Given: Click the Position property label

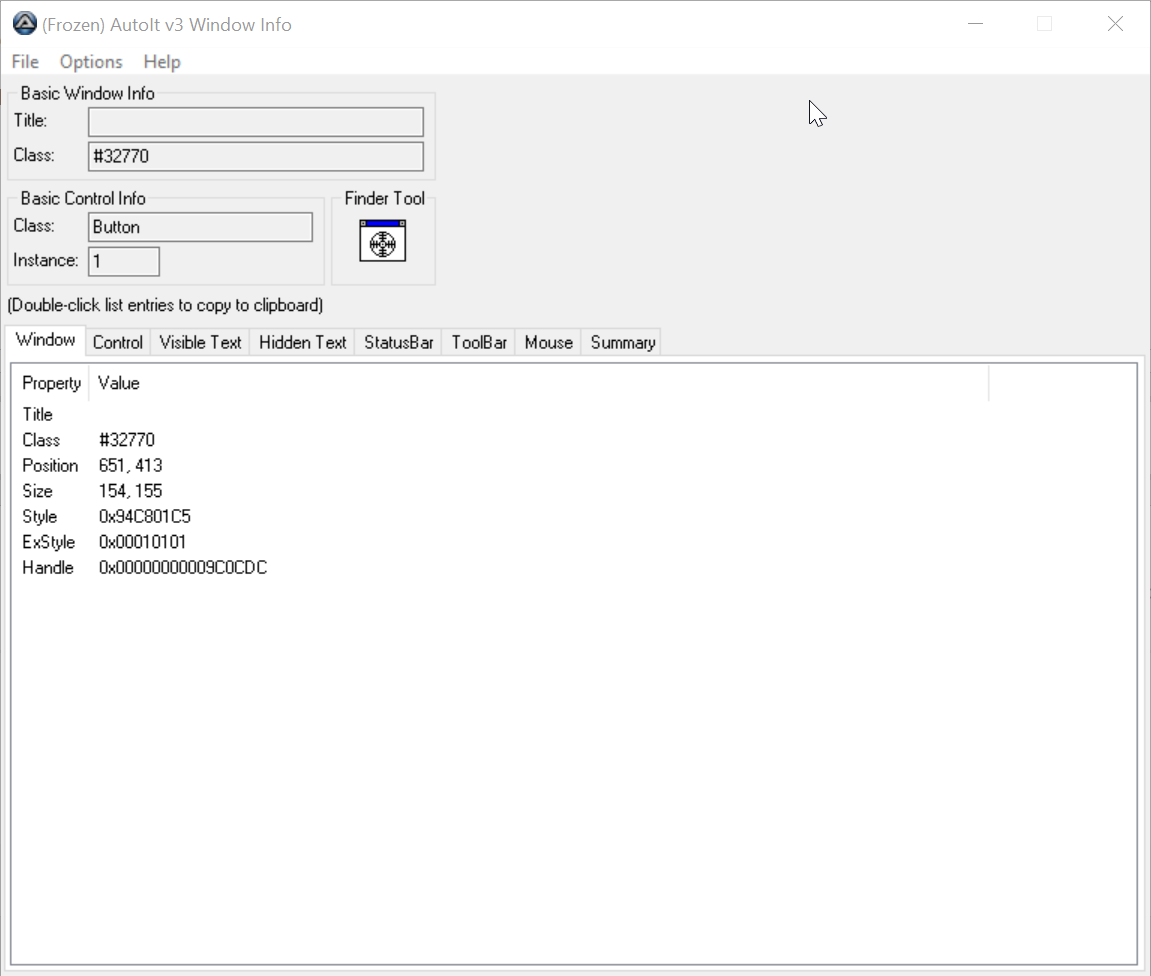Looking at the screenshot, I should [x=50, y=466].
